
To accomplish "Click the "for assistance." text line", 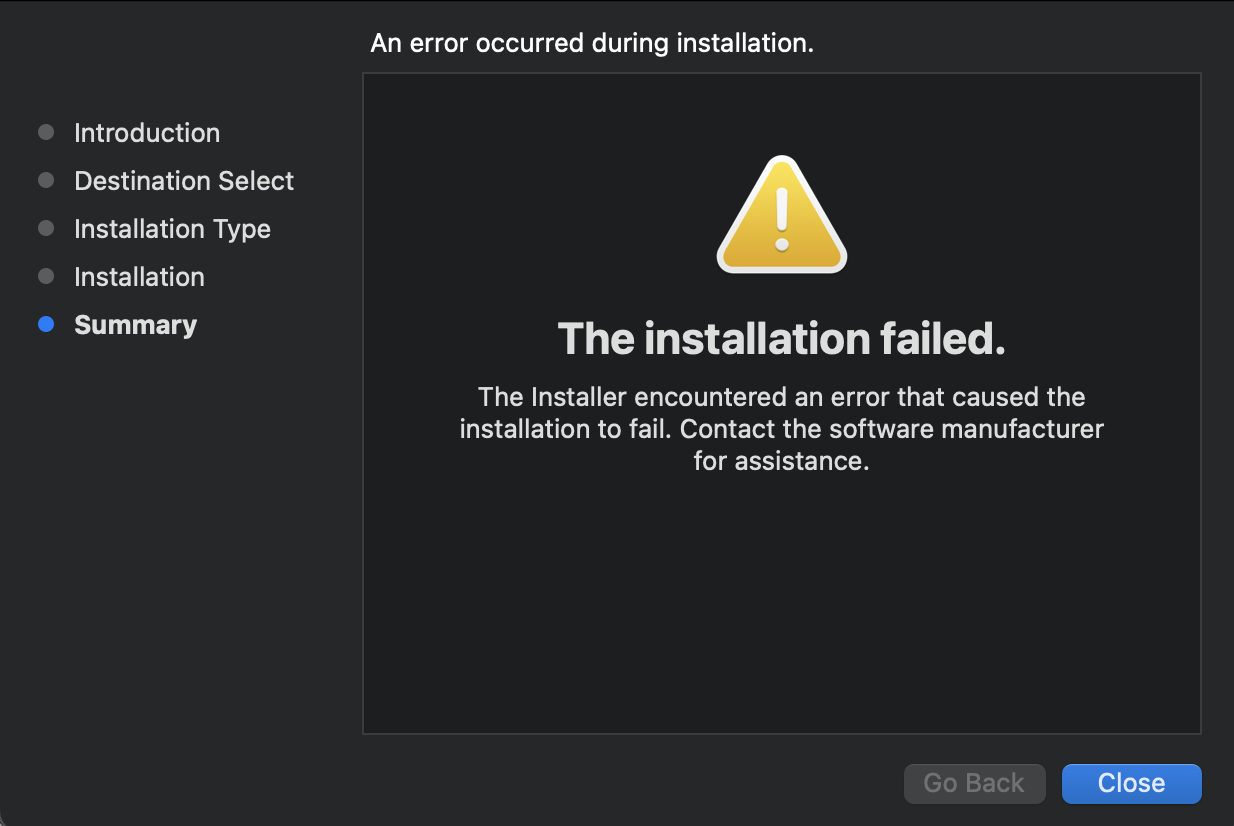I will point(782,461).
